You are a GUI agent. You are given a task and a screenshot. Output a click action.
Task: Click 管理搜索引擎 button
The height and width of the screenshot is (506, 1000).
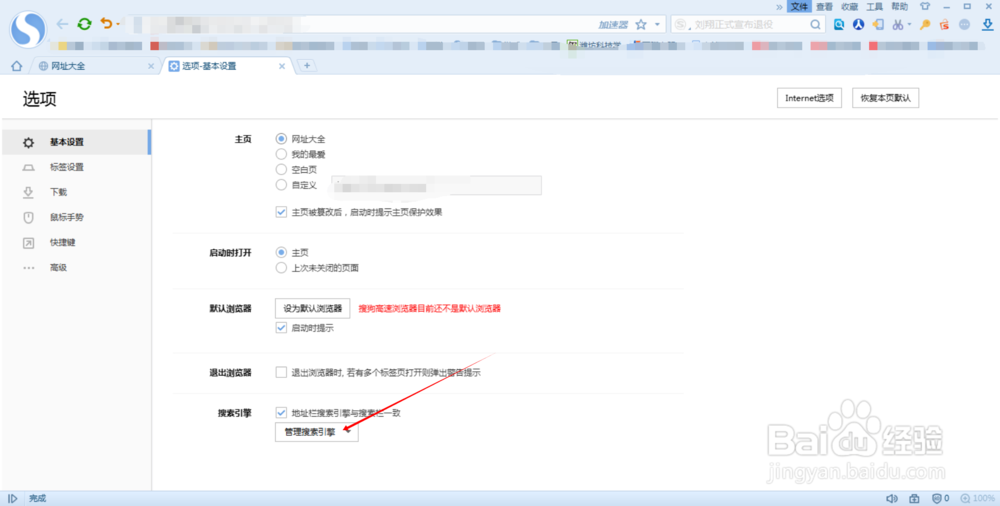[x=316, y=432]
